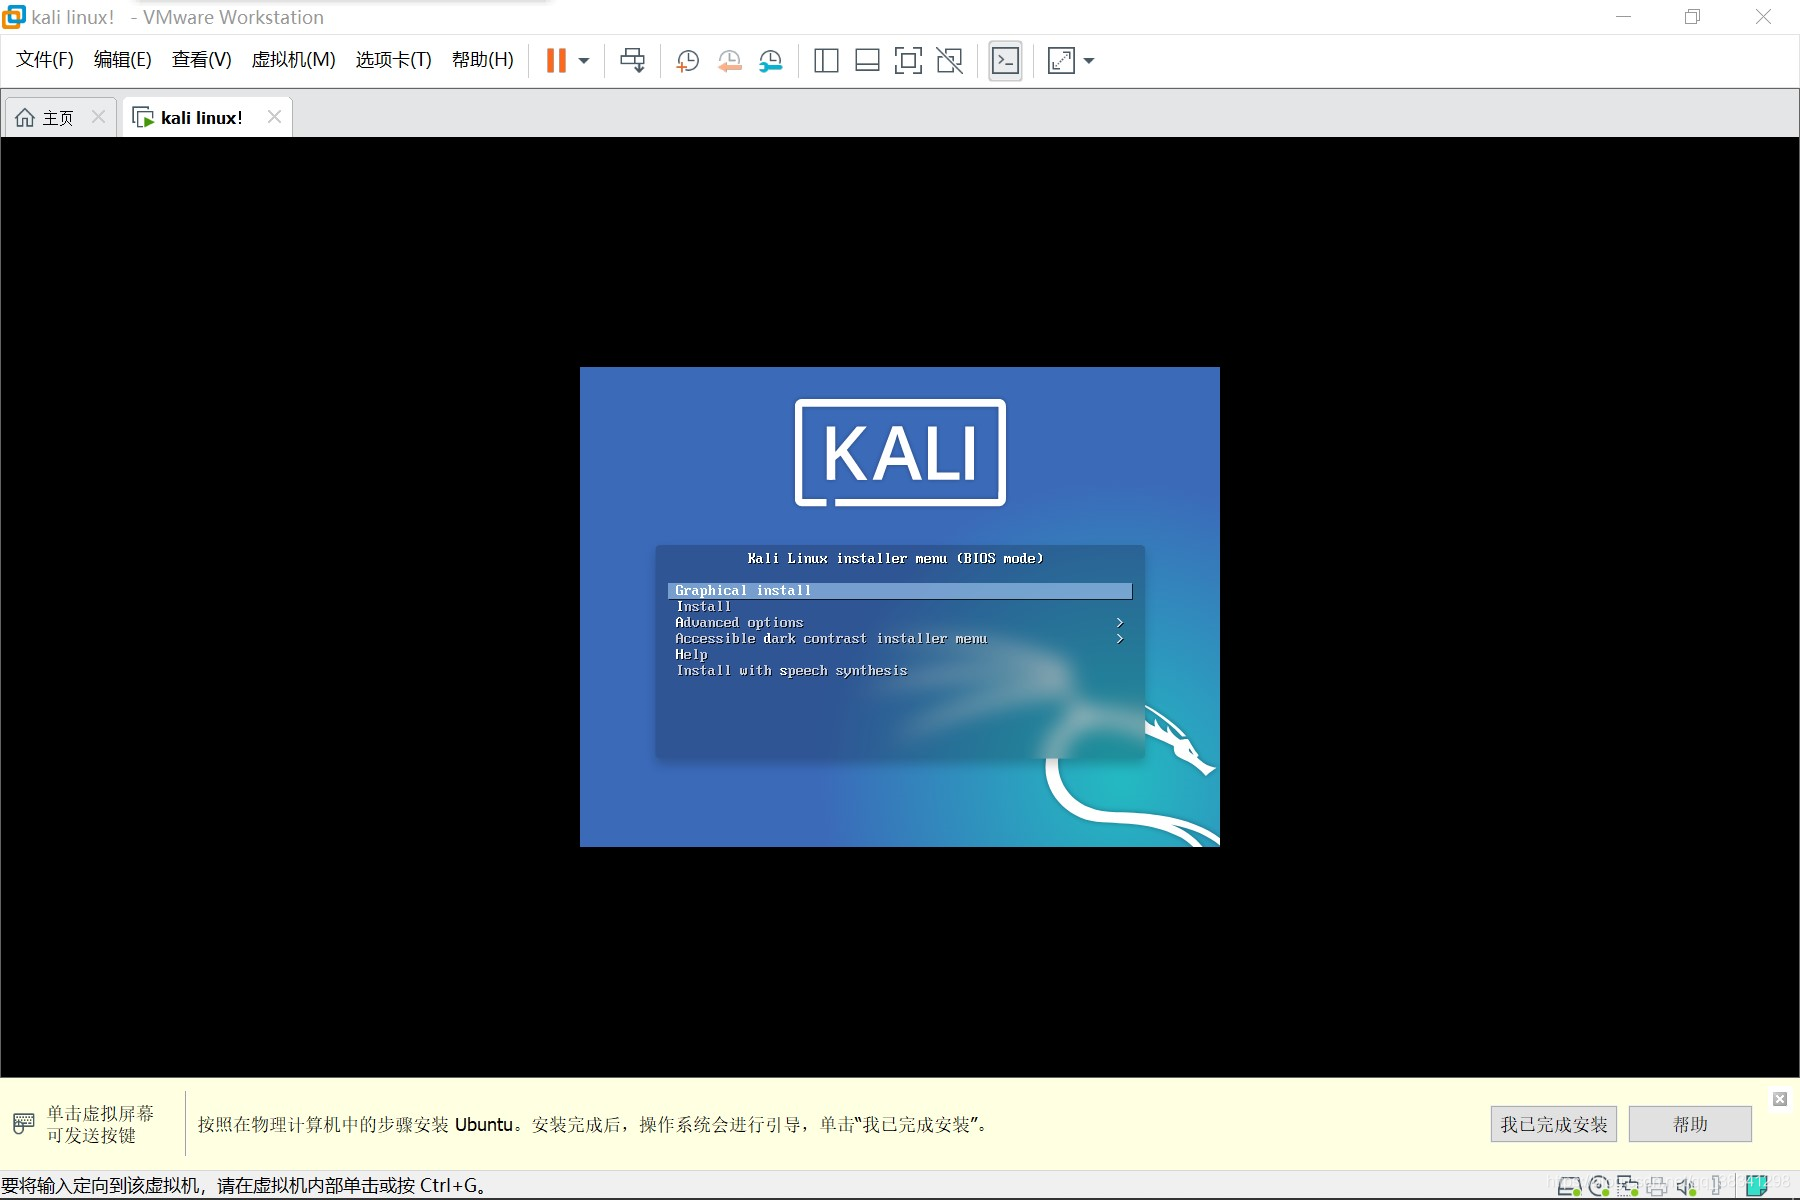The width and height of the screenshot is (1800, 1200).
Task: Send Ctrl+Alt+Del to the virtual machine
Action: point(632,61)
